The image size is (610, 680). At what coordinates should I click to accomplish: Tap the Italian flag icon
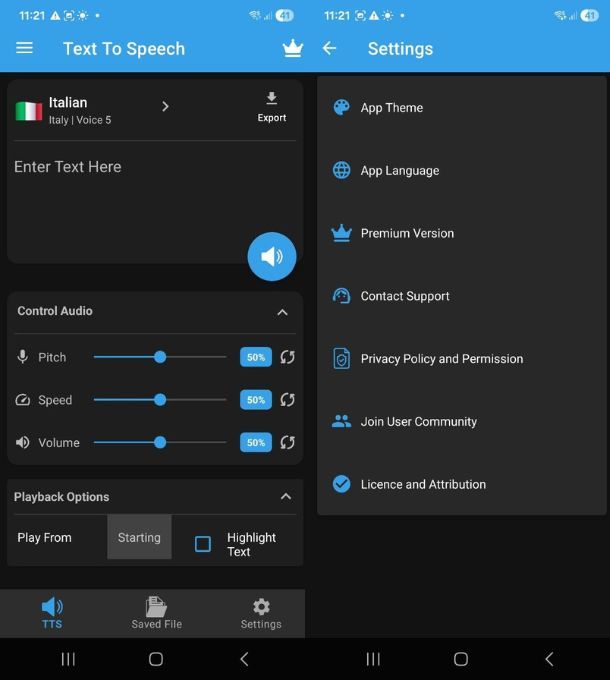(x=29, y=111)
